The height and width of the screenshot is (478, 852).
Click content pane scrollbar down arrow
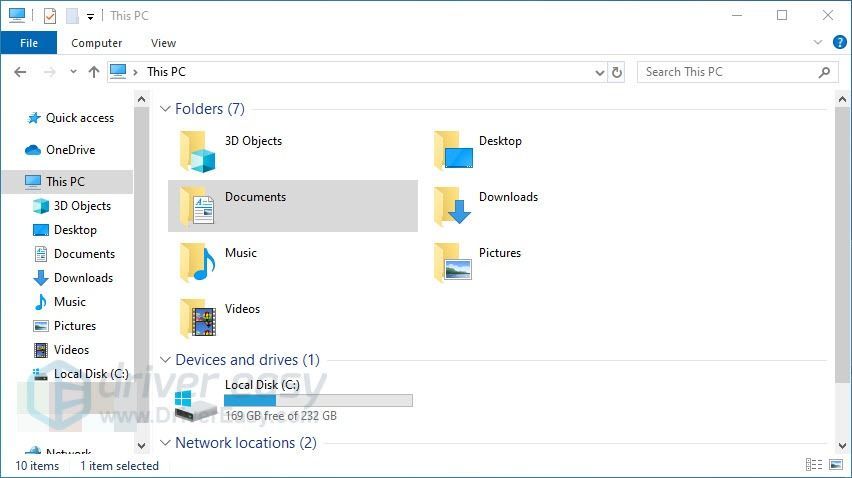point(842,446)
